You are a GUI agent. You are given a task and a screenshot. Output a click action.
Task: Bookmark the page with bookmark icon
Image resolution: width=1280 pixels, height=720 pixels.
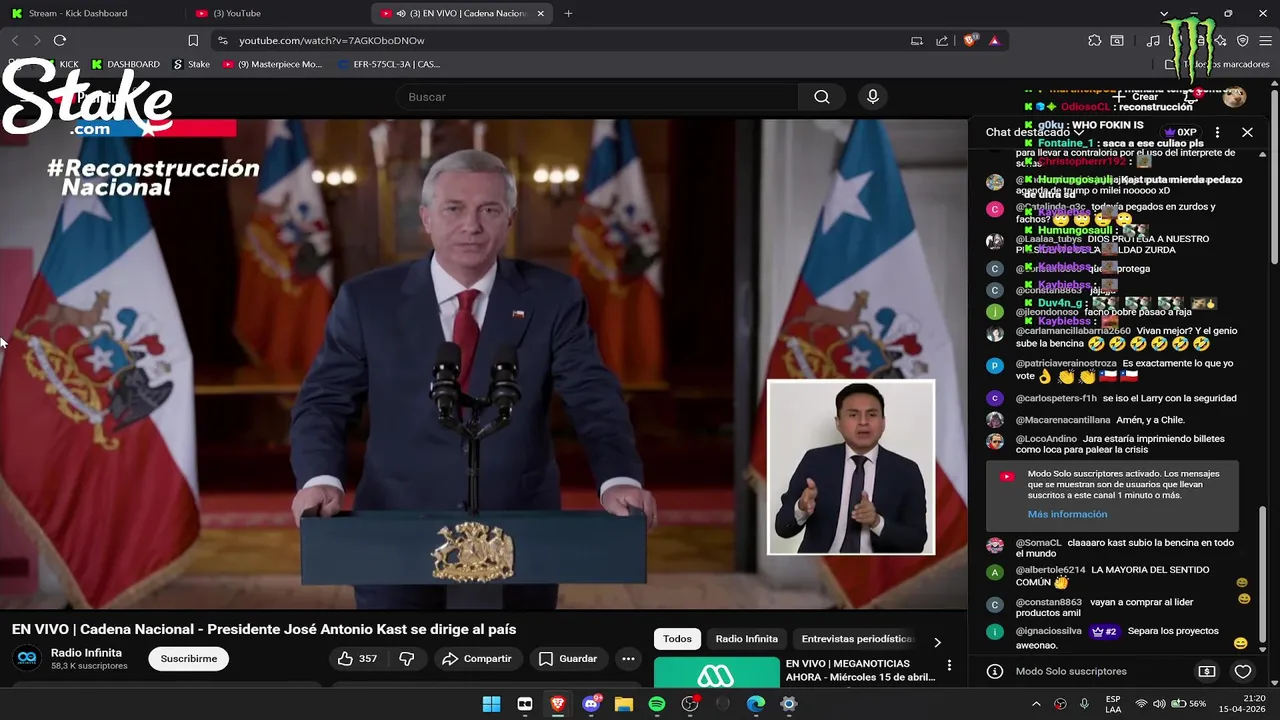(x=193, y=40)
